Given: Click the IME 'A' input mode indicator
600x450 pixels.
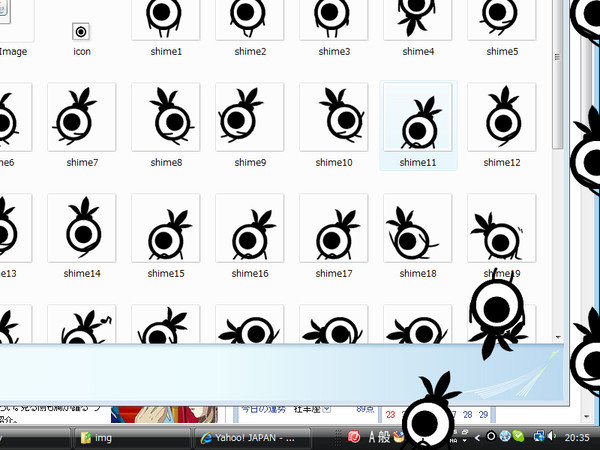Looking at the screenshot, I should pyautogui.click(x=372, y=437).
